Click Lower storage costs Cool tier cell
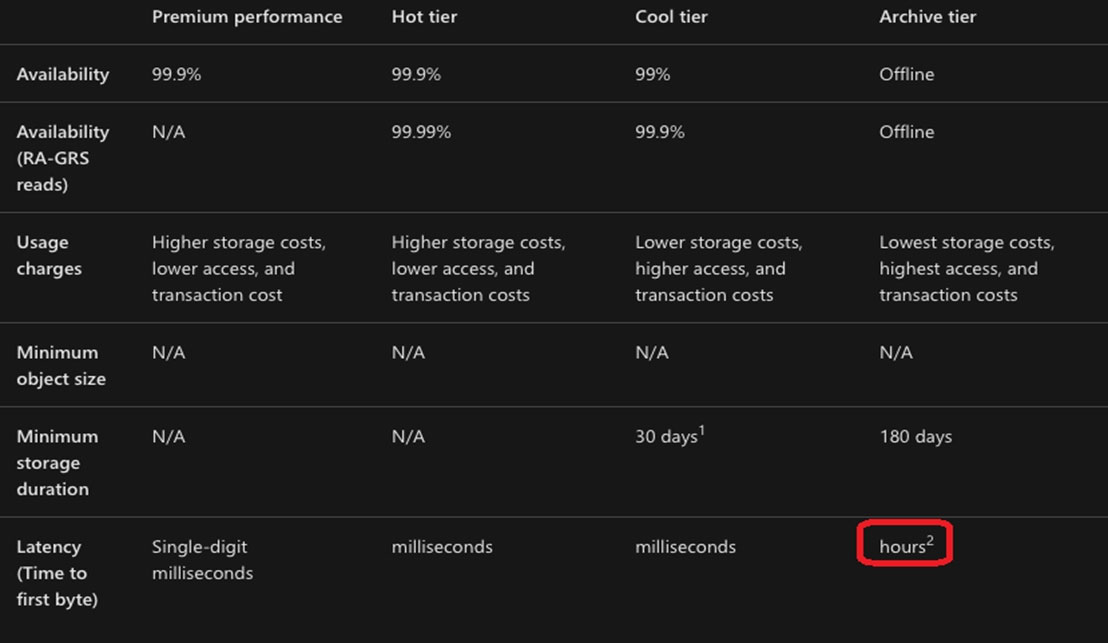This screenshot has width=1108, height=643. (719, 269)
